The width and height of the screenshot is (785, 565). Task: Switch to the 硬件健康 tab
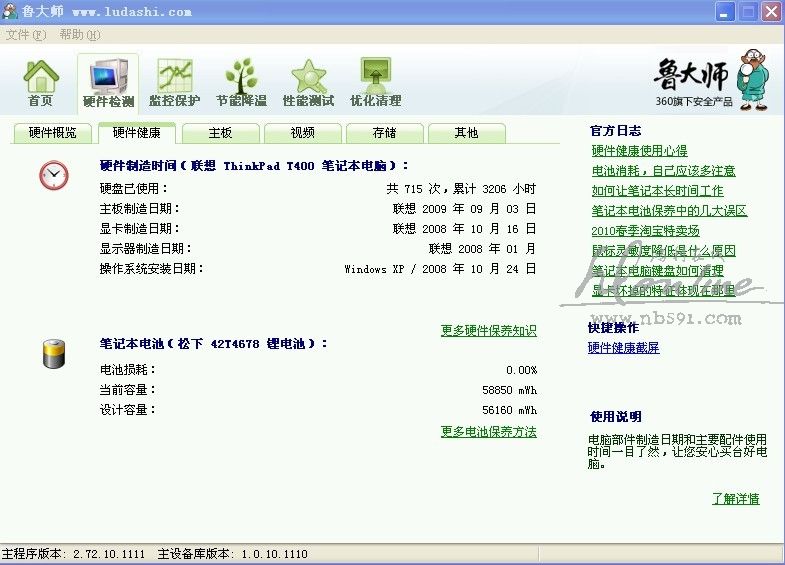pos(137,133)
